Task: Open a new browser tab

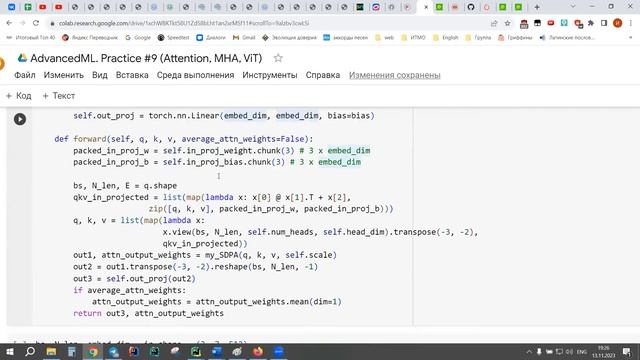Action: [537, 7]
